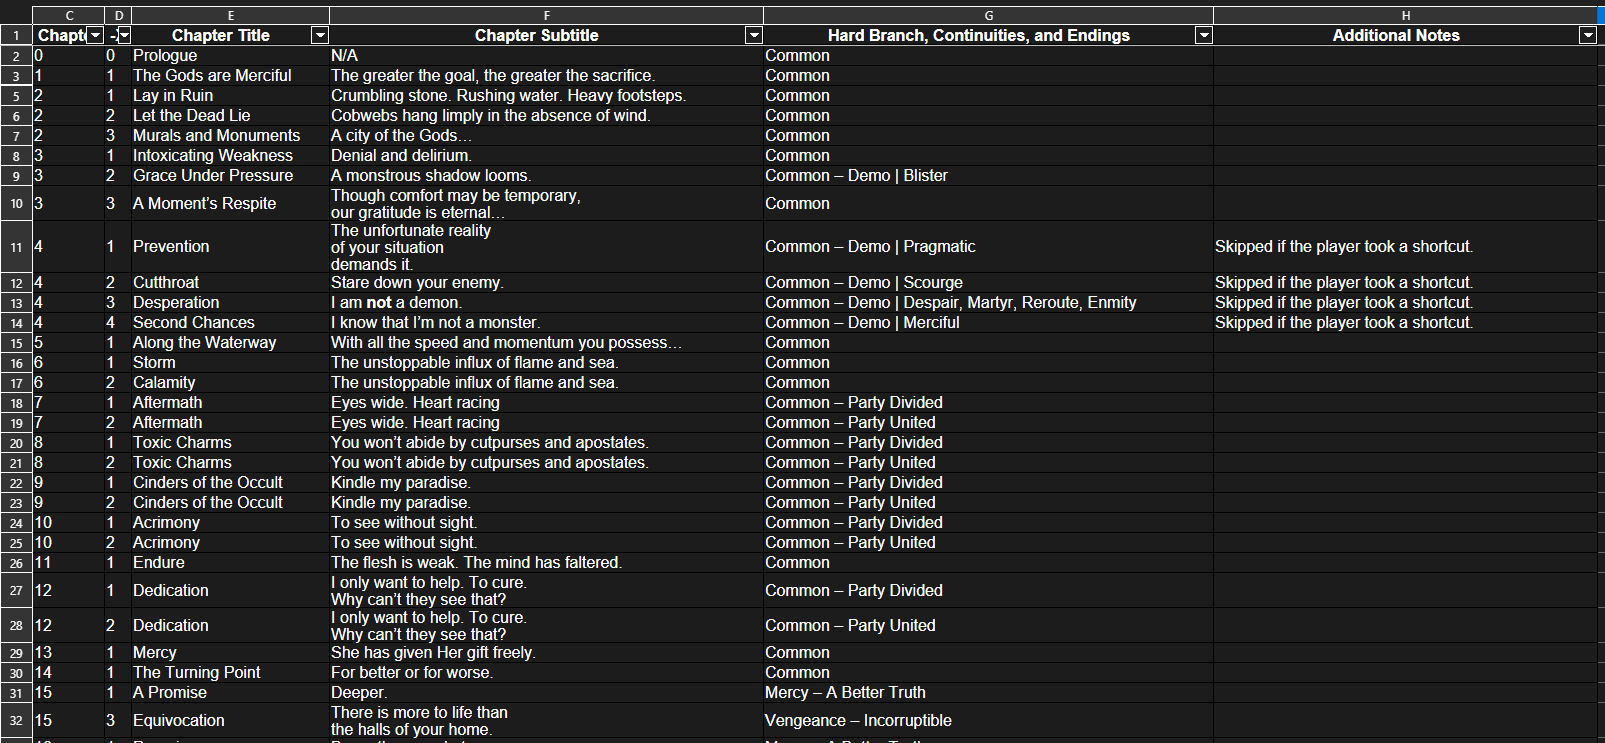Open the Chapter Title filter dropdown
The width and height of the screenshot is (1605, 743).
pos(320,35)
